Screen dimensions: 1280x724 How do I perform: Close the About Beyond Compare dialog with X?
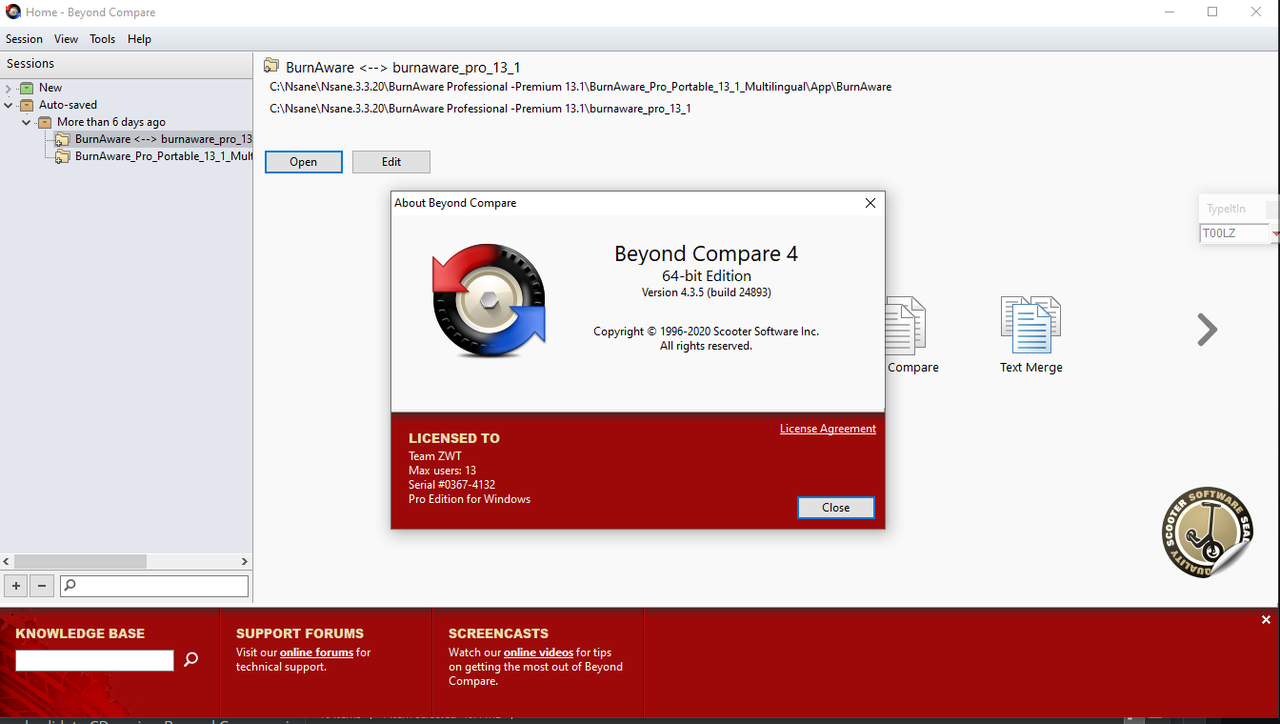click(870, 203)
